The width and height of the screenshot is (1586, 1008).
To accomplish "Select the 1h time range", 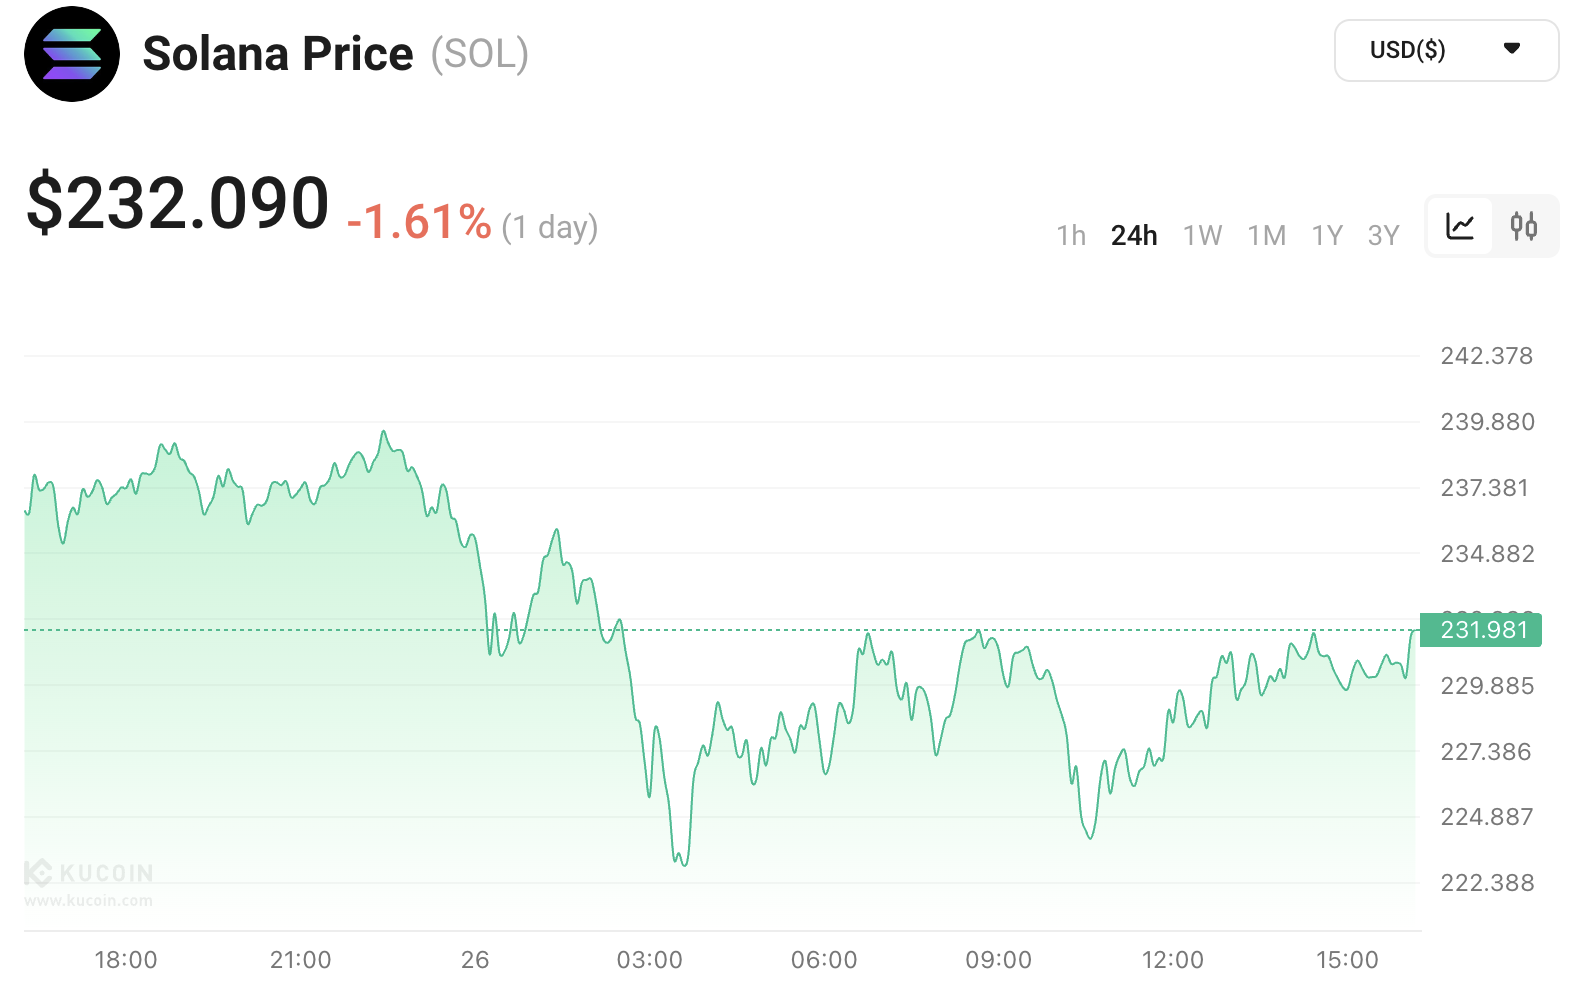I will [x=1071, y=236].
